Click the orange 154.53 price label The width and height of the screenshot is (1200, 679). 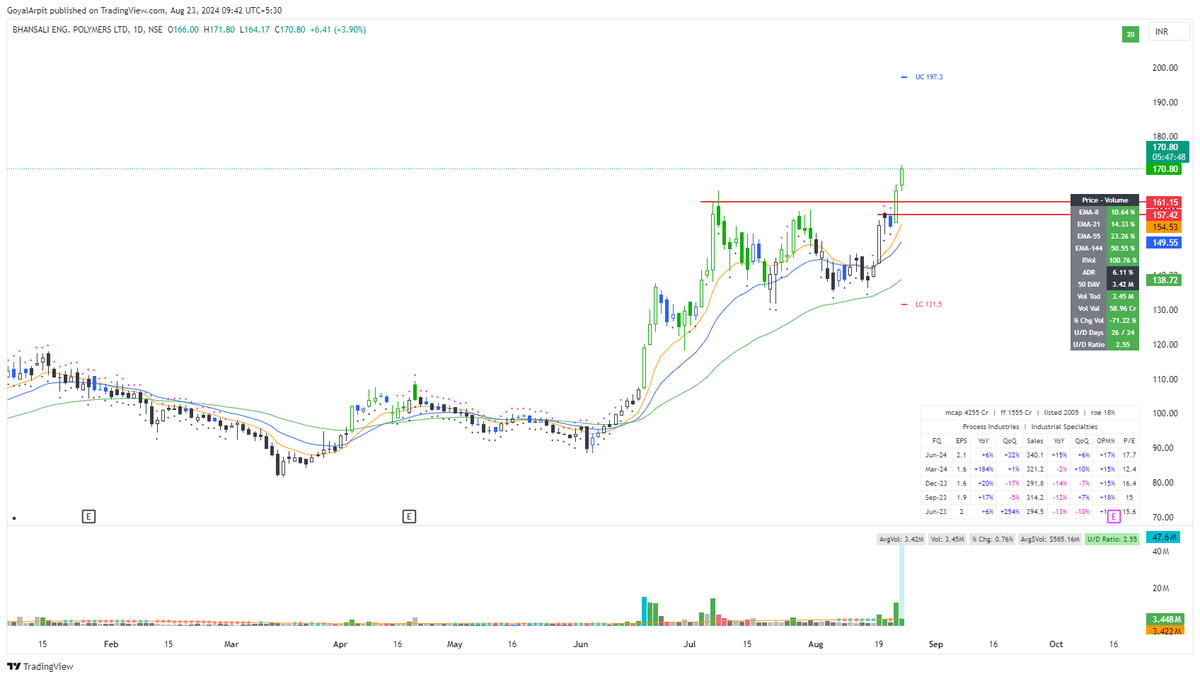(x=1166, y=228)
